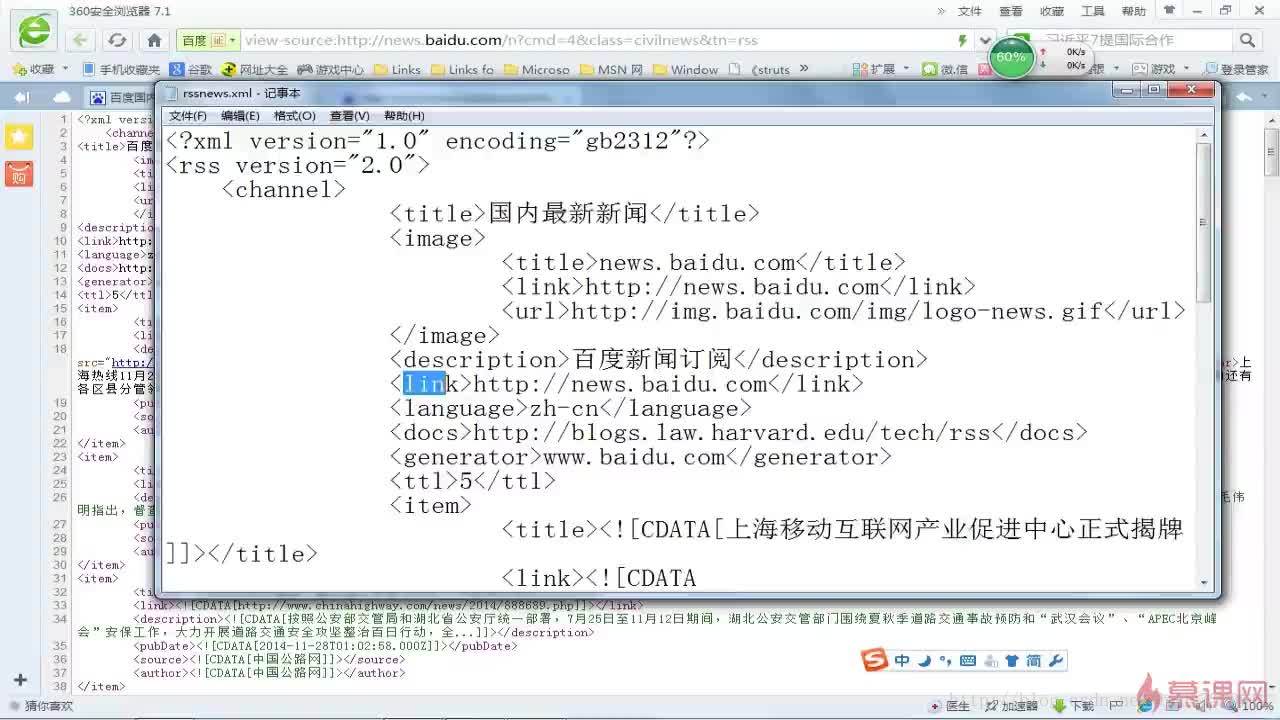Open the chinahighway.com link in page source
Screen dimensions: 1280x720
pyautogui.click(x=411, y=606)
